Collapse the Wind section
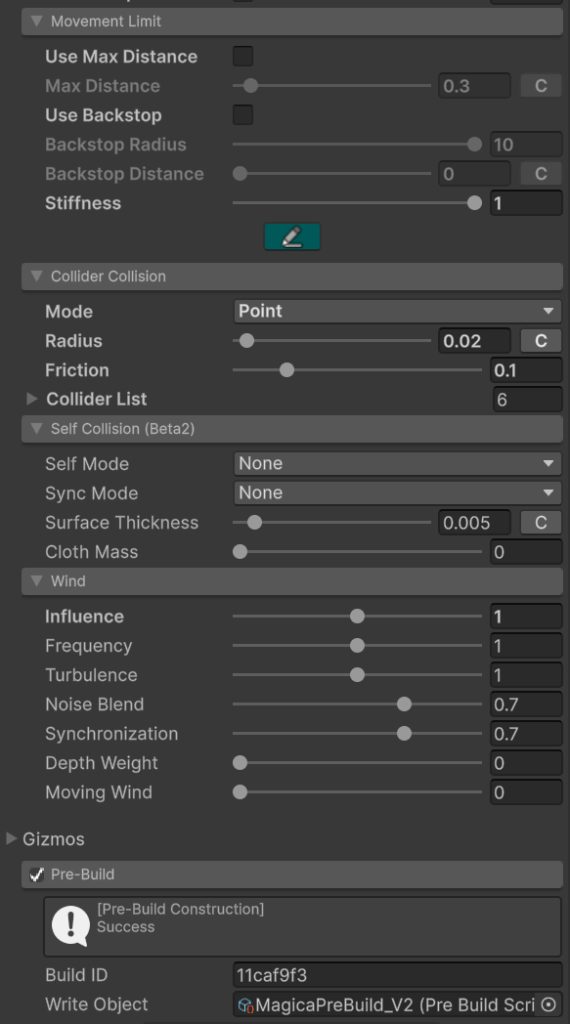The height and width of the screenshot is (1024, 570). [x=37, y=581]
